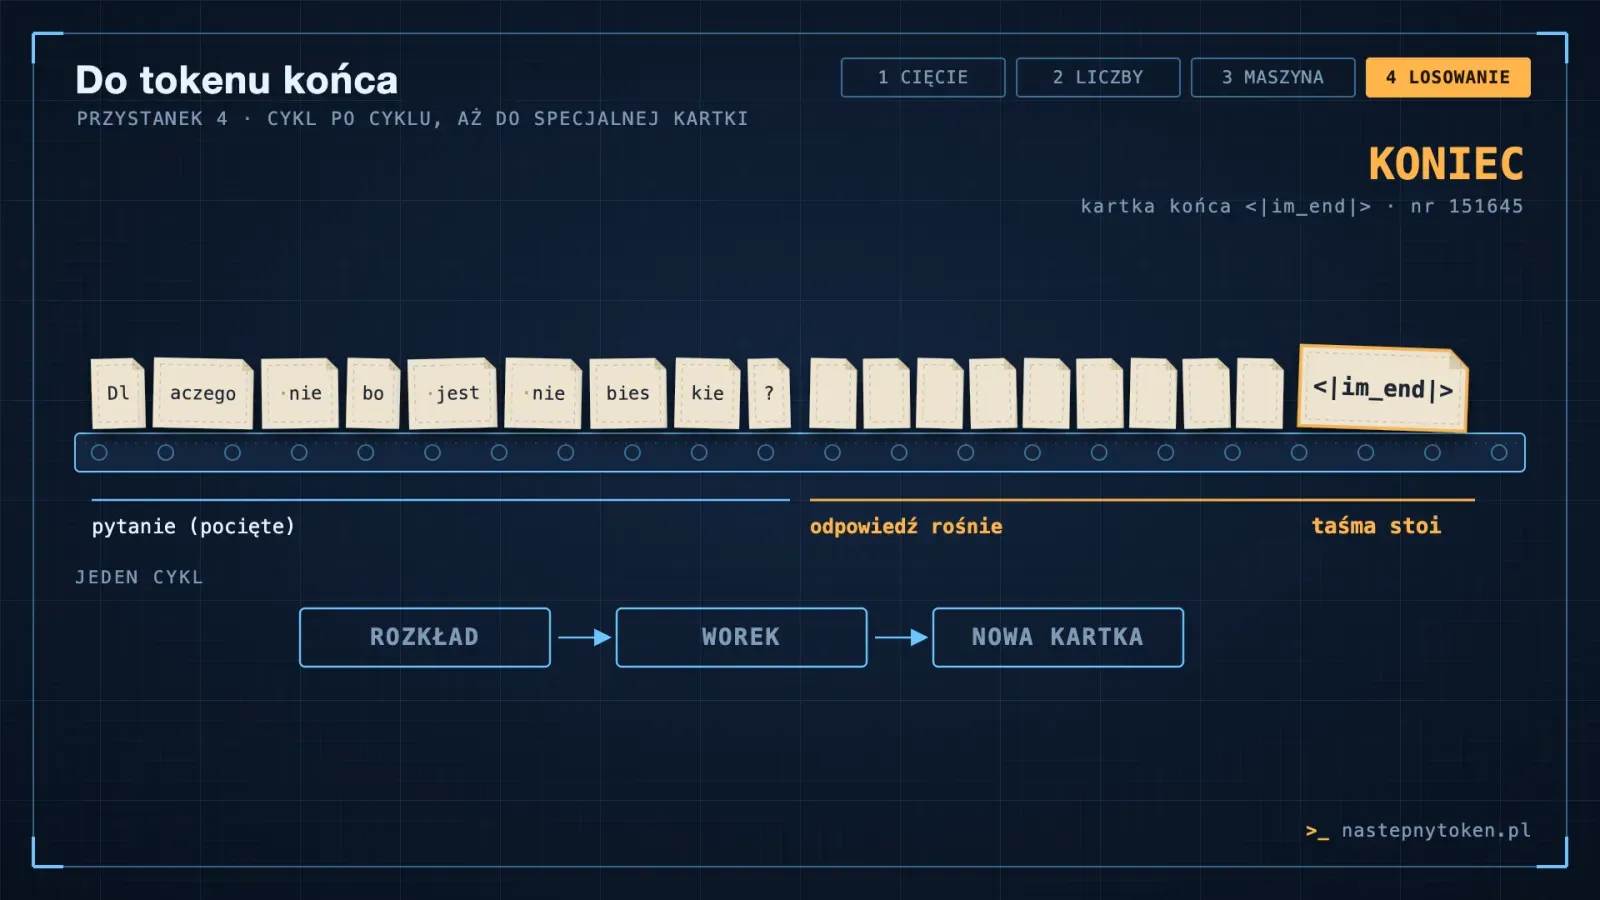Select the 'pytanie (pocięte)' label

coord(193,526)
